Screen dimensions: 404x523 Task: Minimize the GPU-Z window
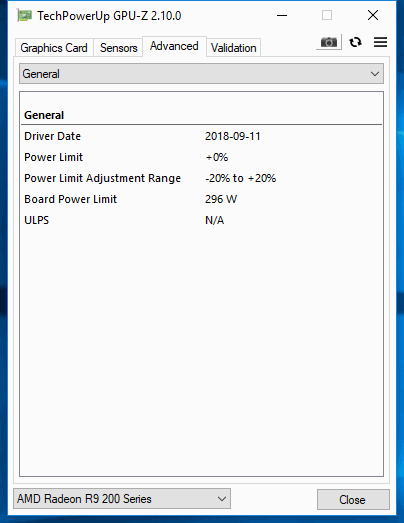[x=282, y=15]
